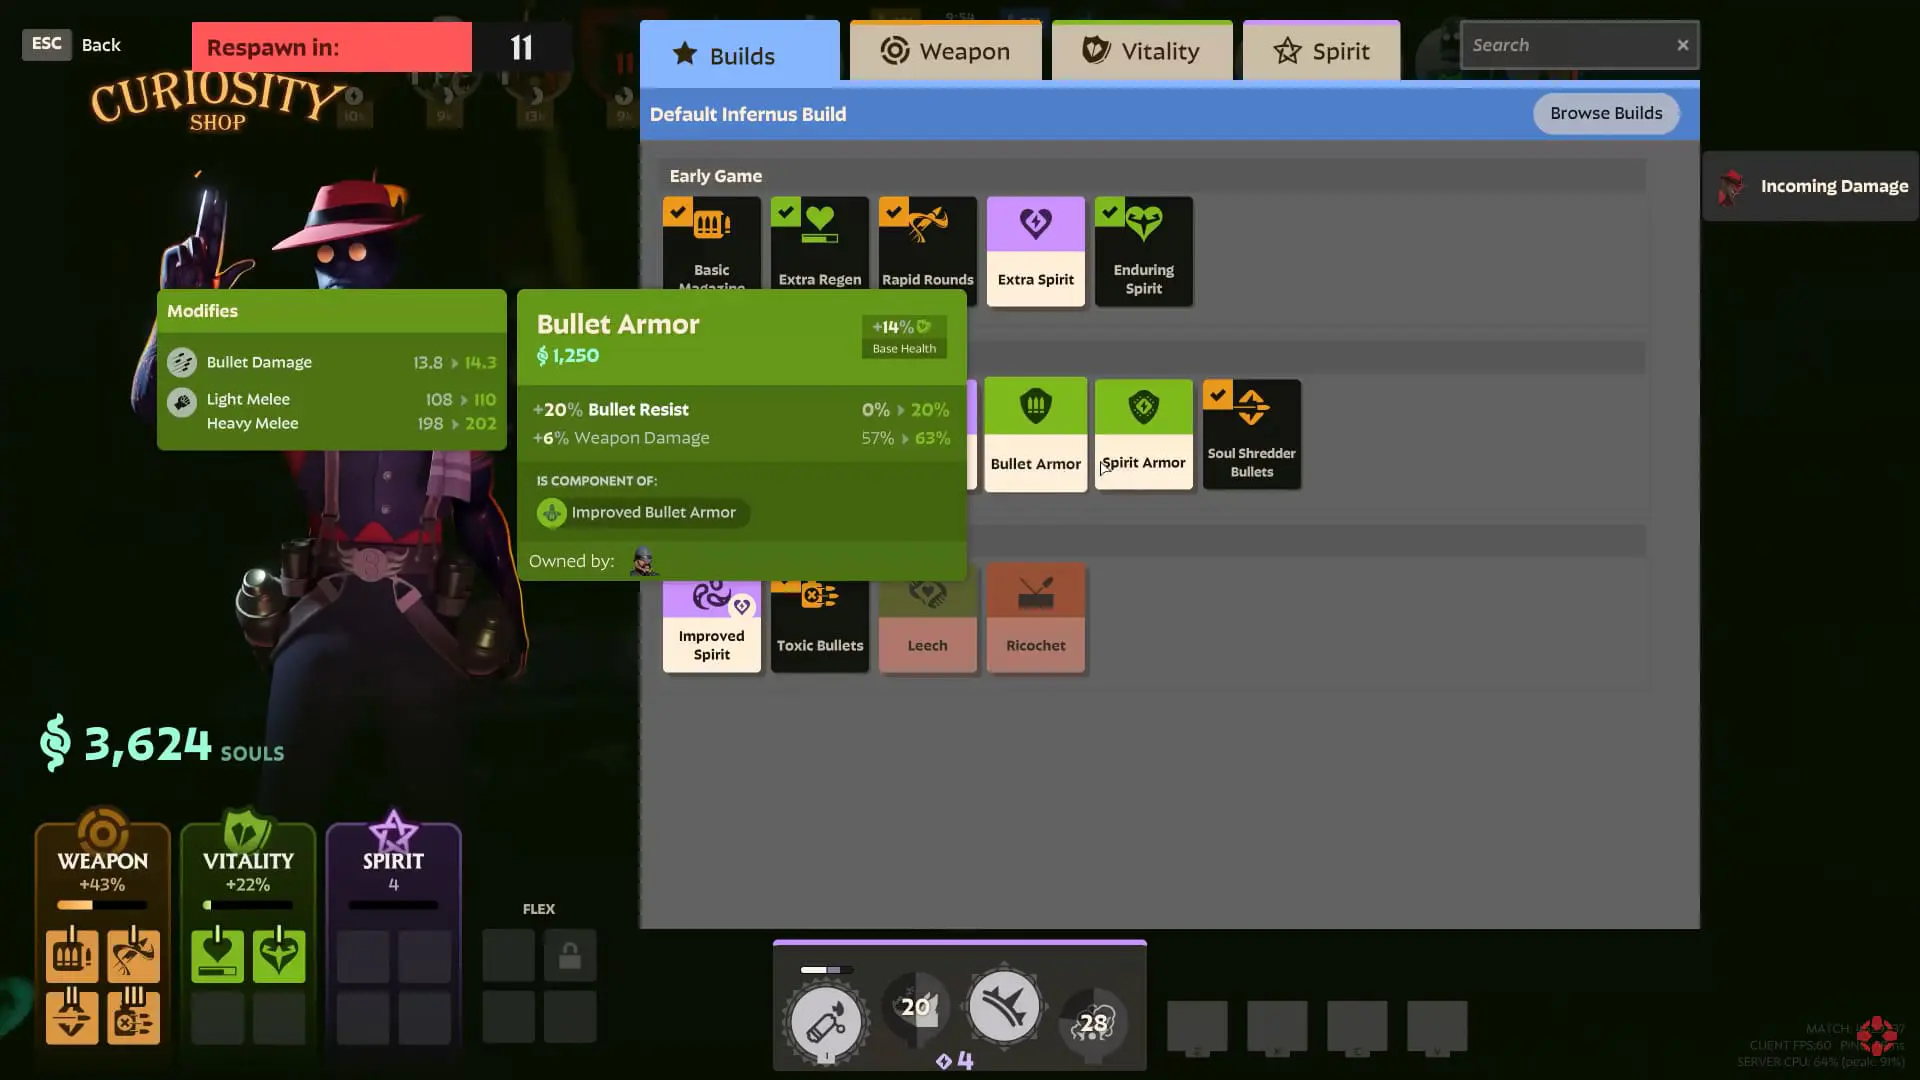Viewport: 1920px width, 1080px height.
Task: Click the empty first Flex slot
Action: point(508,955)
